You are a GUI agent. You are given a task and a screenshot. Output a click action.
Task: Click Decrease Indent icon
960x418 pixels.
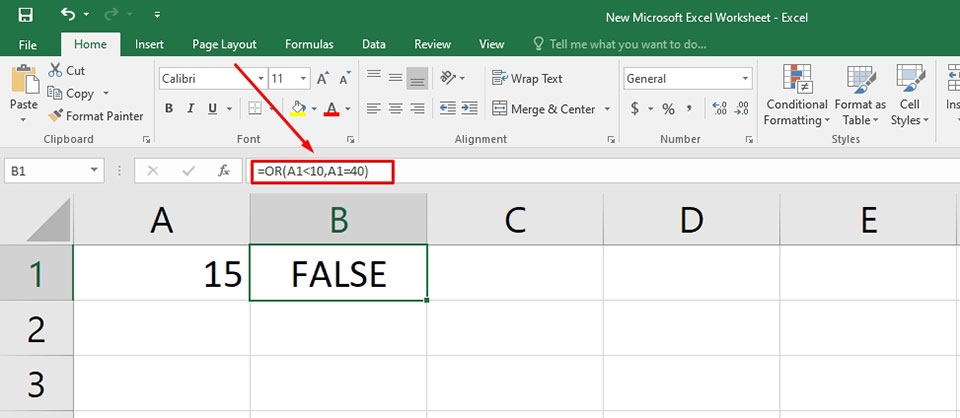point(448,108)
